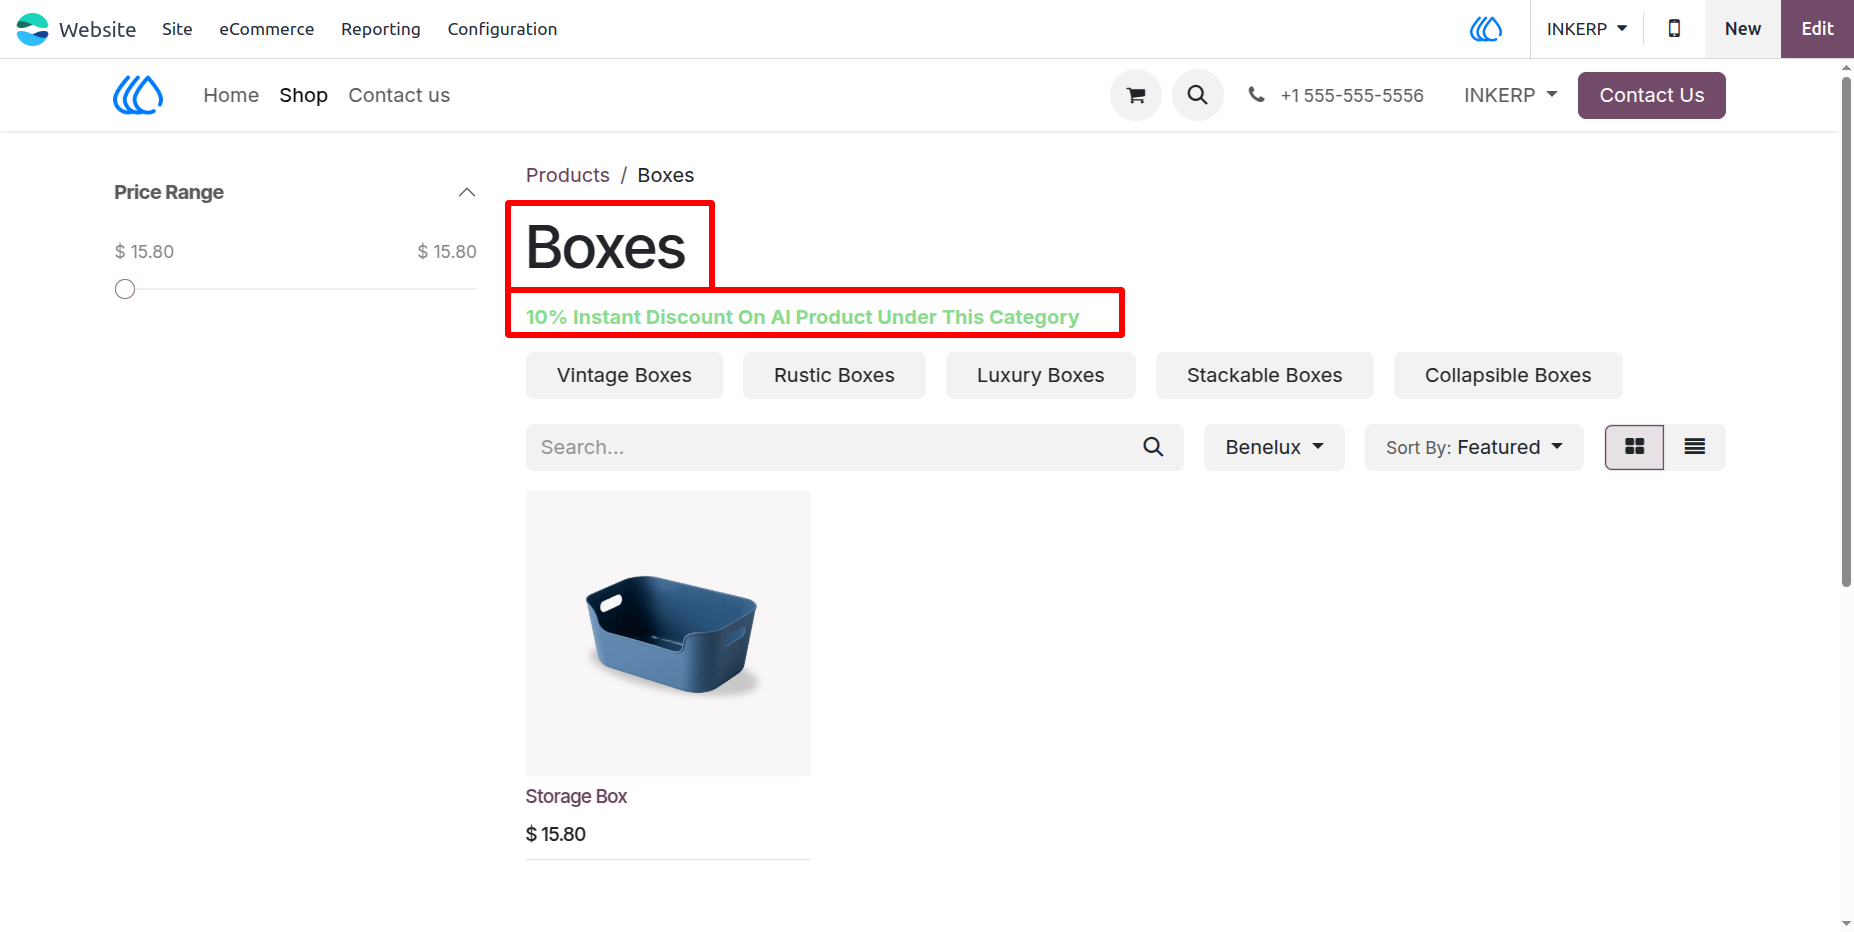Click the New button
1854x932 pixels.
[x=1743, y=29]
